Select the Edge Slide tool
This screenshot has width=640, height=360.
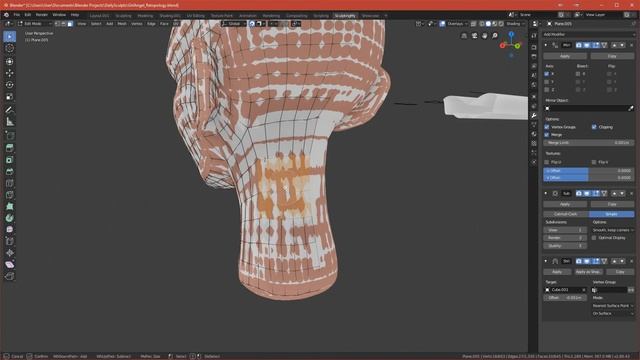10,241
